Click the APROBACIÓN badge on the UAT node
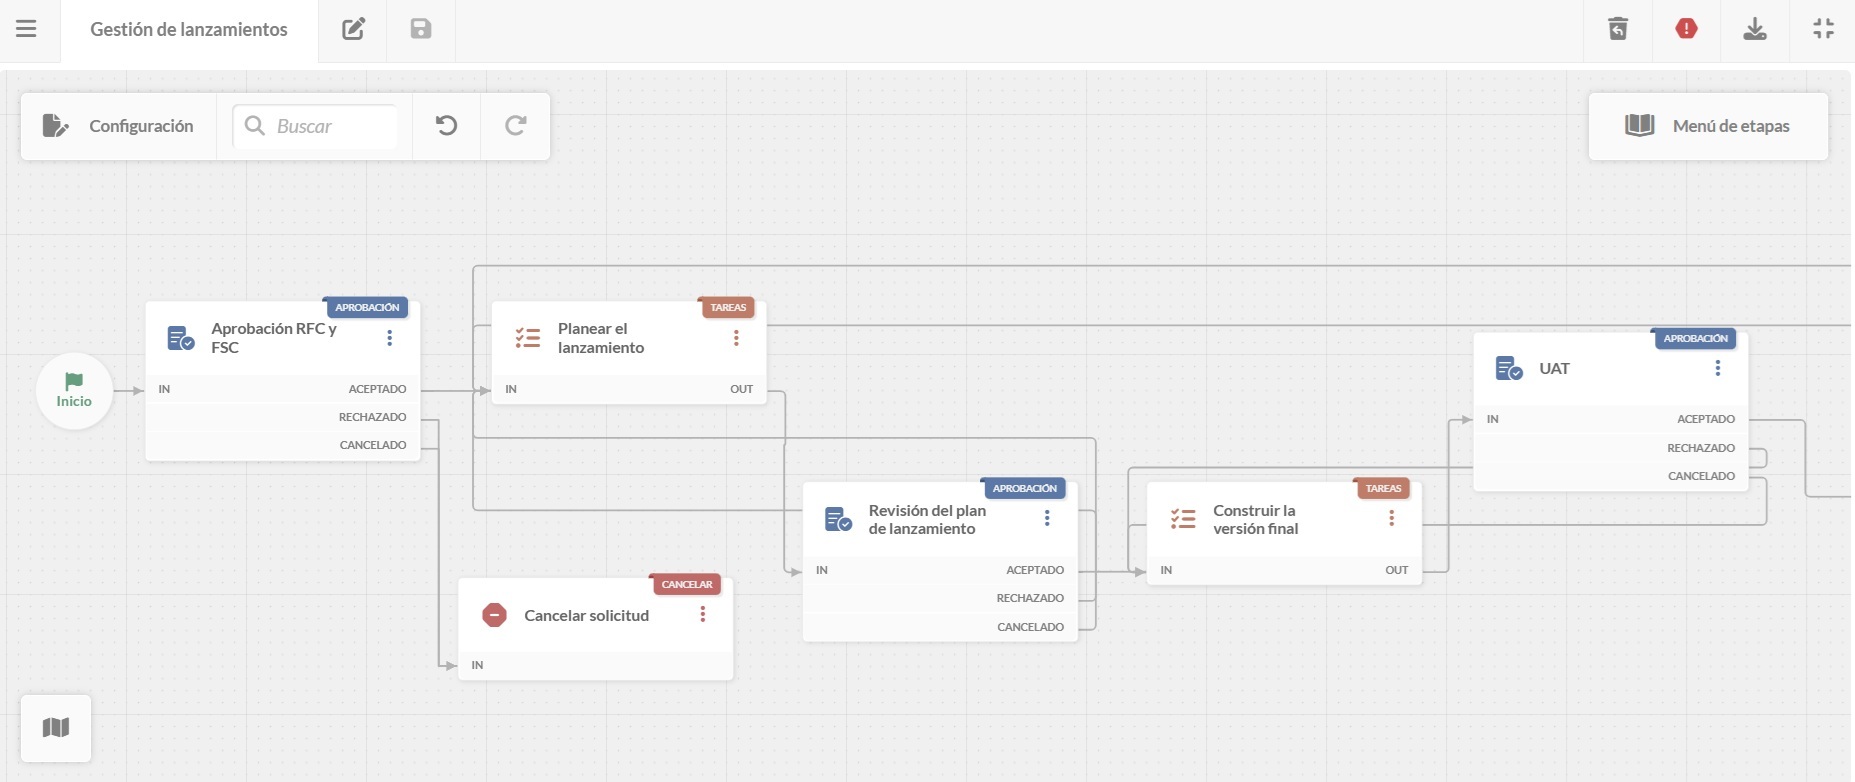 [1696, 338]
